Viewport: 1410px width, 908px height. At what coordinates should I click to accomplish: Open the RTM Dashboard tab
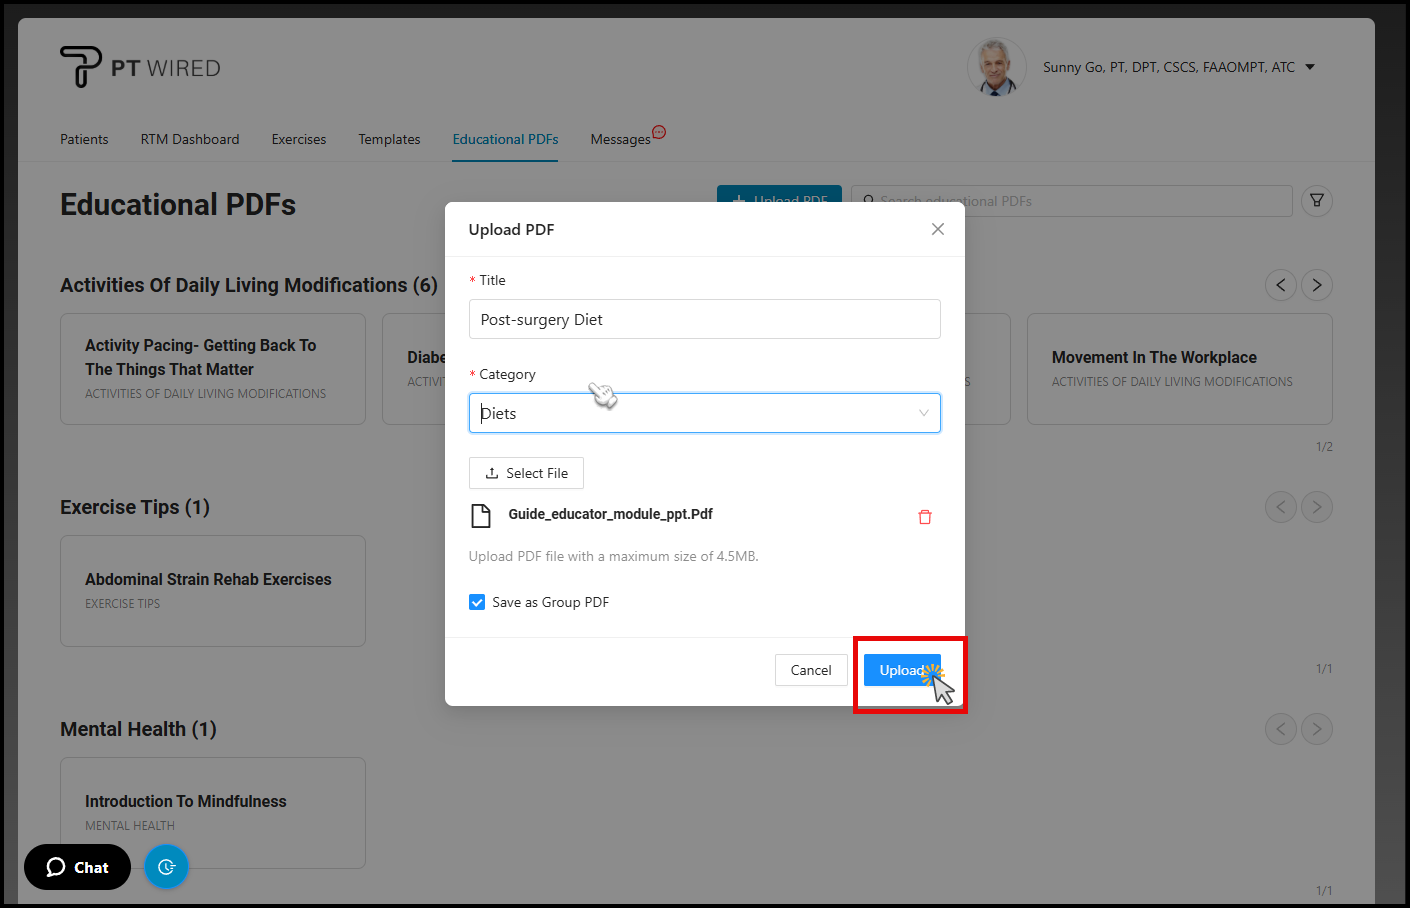pyautogui.click(x=190, y=139)
